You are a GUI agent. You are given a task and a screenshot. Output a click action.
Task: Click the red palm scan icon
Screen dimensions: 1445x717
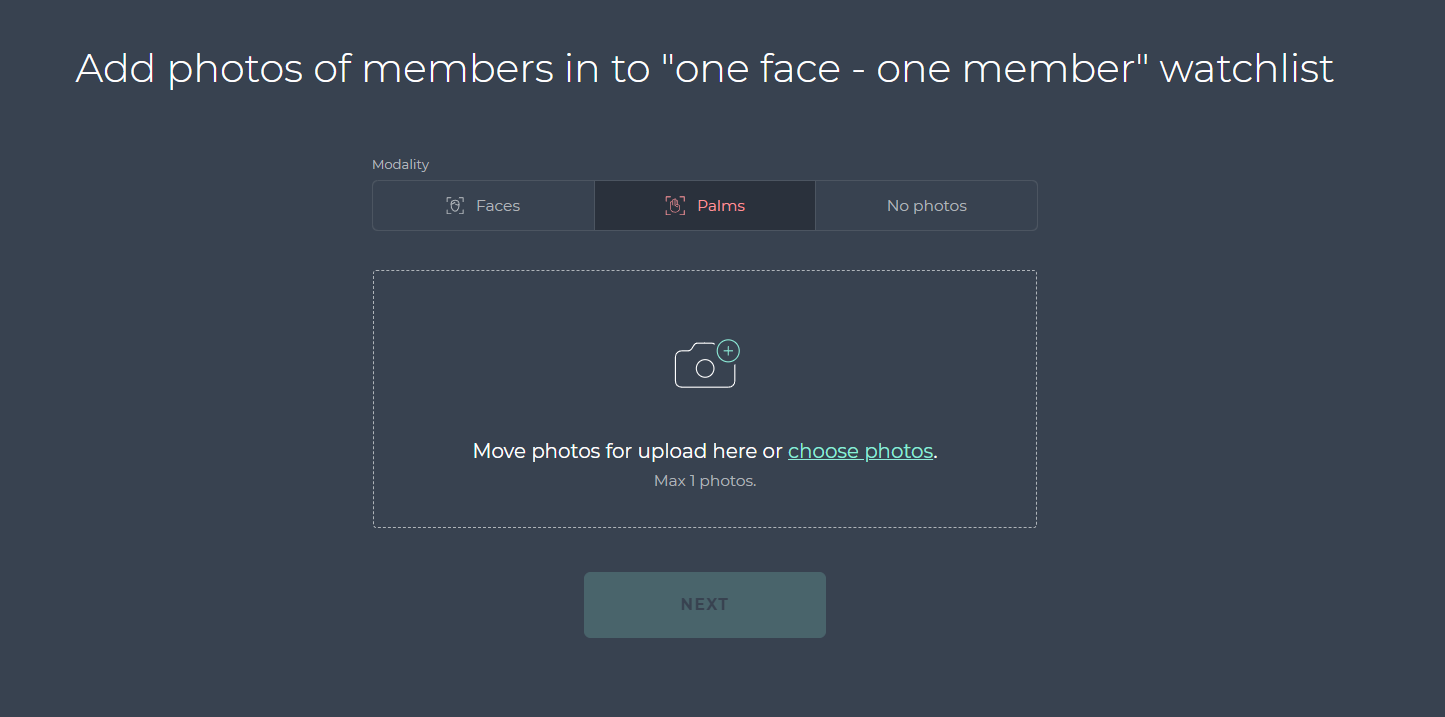tap(675, 206)
